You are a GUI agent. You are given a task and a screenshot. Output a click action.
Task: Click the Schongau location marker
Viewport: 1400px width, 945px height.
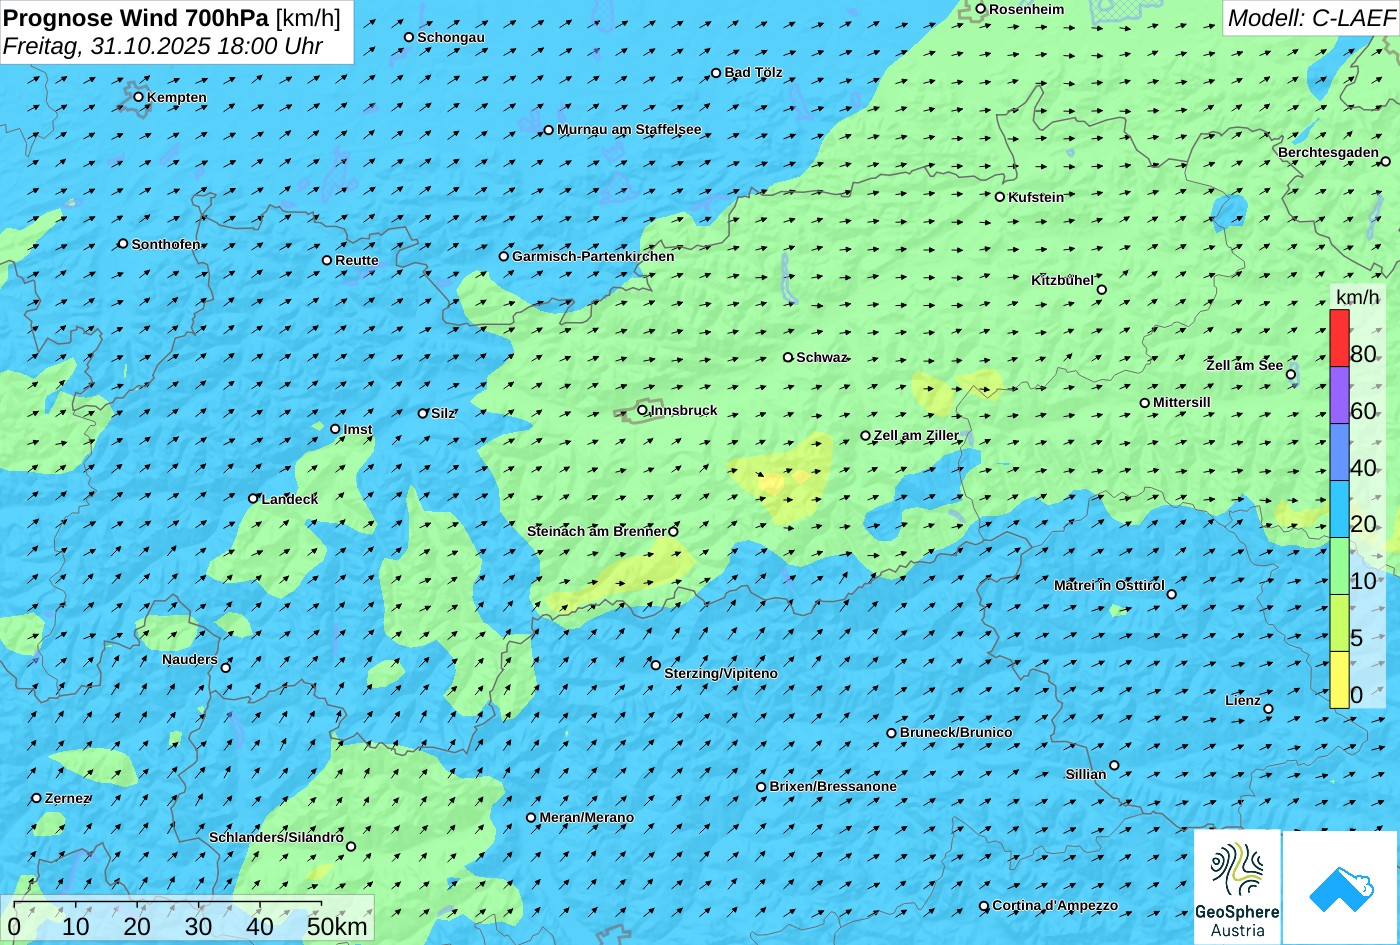(409, 37)
